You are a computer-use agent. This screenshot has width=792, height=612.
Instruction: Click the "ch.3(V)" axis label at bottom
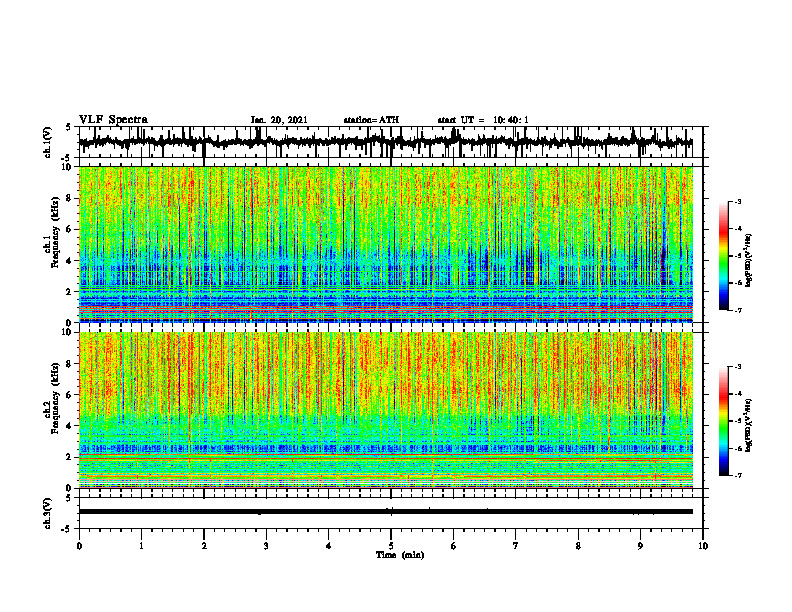[x=48, y=513]
